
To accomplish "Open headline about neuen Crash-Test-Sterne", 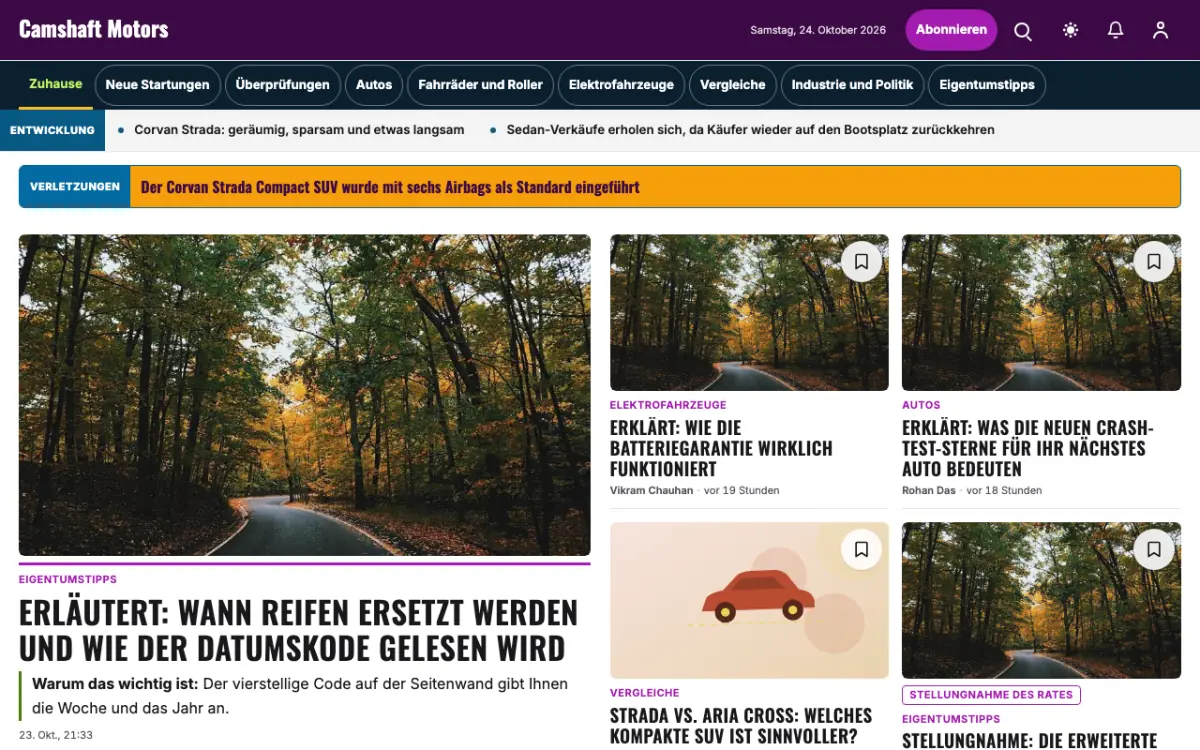I will pyautogui.click(x=1028, y=448).
